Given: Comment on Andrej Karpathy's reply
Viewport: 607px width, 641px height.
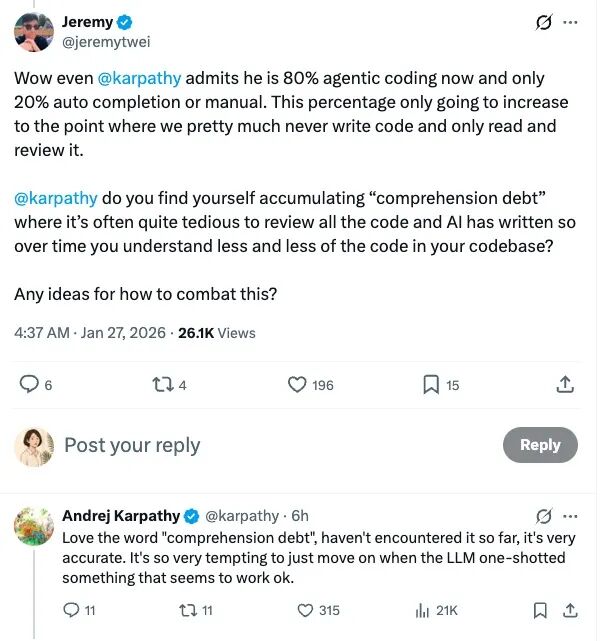Looking at the screenshot, I should point(70,610).
